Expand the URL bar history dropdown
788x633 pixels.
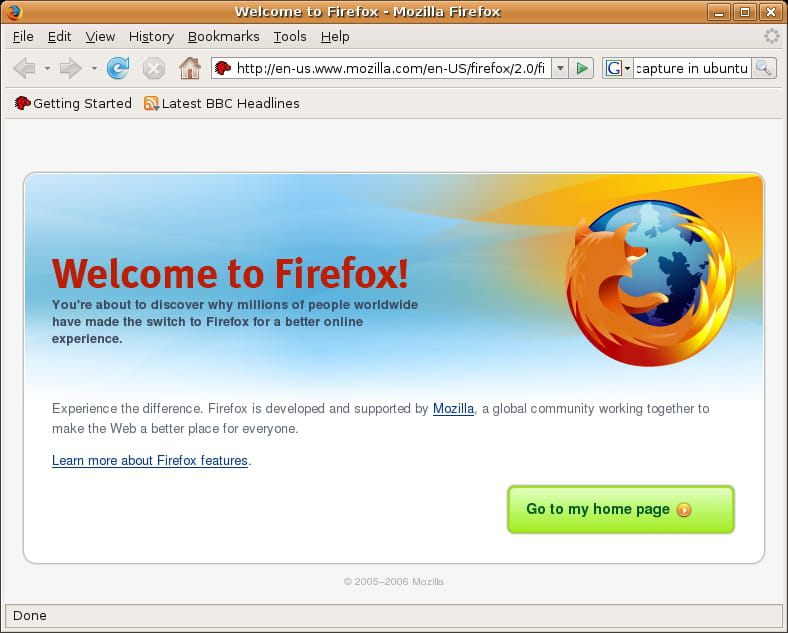point(560,68)
